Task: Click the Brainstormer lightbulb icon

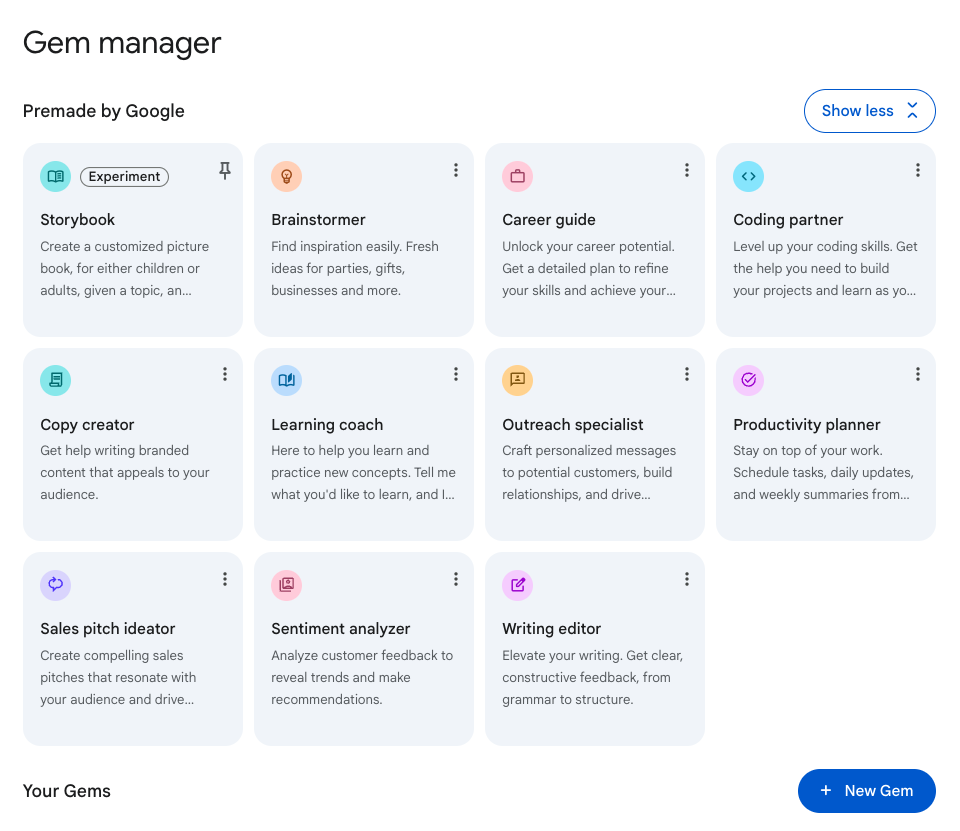Action: pyautogui.click(x=286, y=176)
